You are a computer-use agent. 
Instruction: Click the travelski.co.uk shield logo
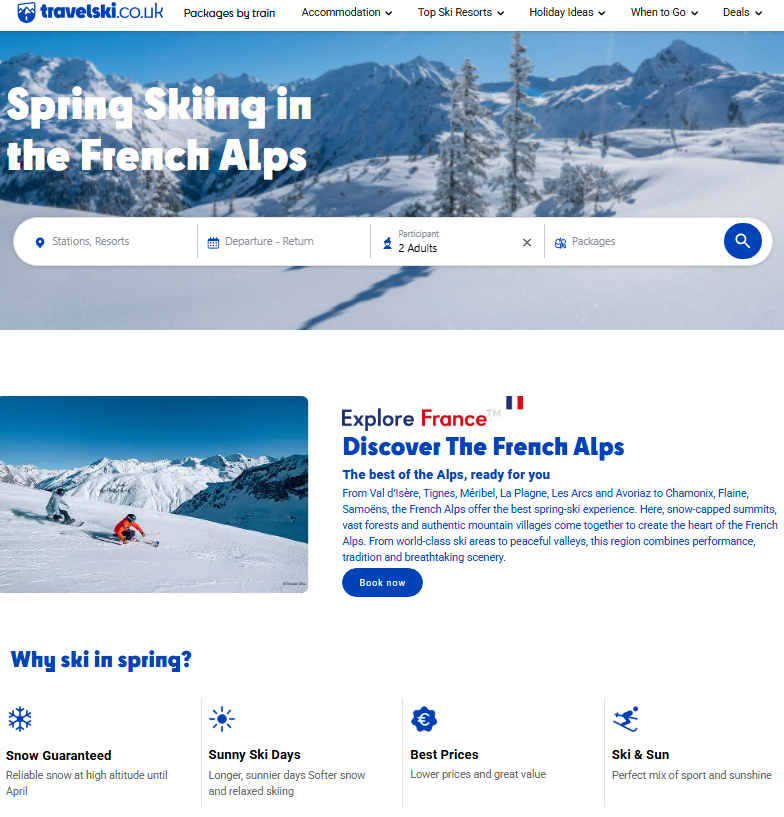(26, 13)
